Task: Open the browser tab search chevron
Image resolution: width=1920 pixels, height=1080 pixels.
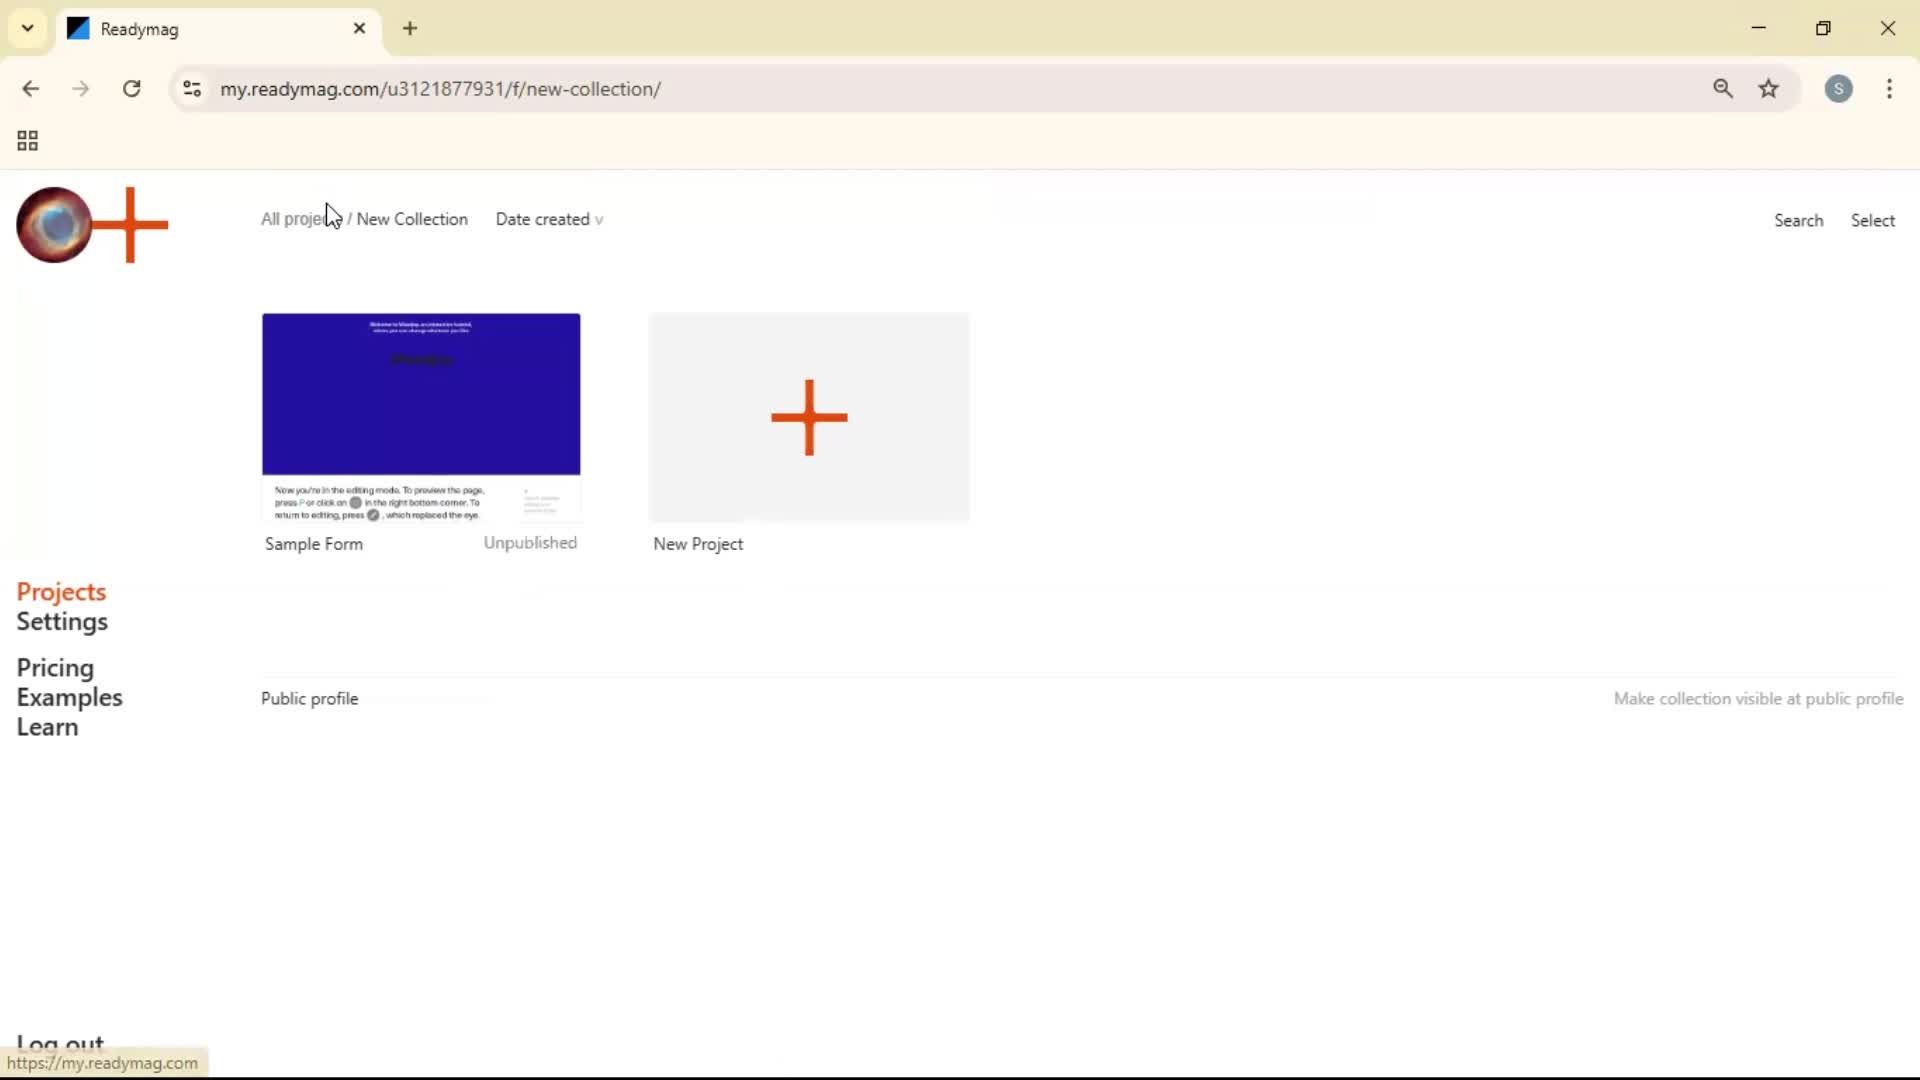Action: coord(27,28)
